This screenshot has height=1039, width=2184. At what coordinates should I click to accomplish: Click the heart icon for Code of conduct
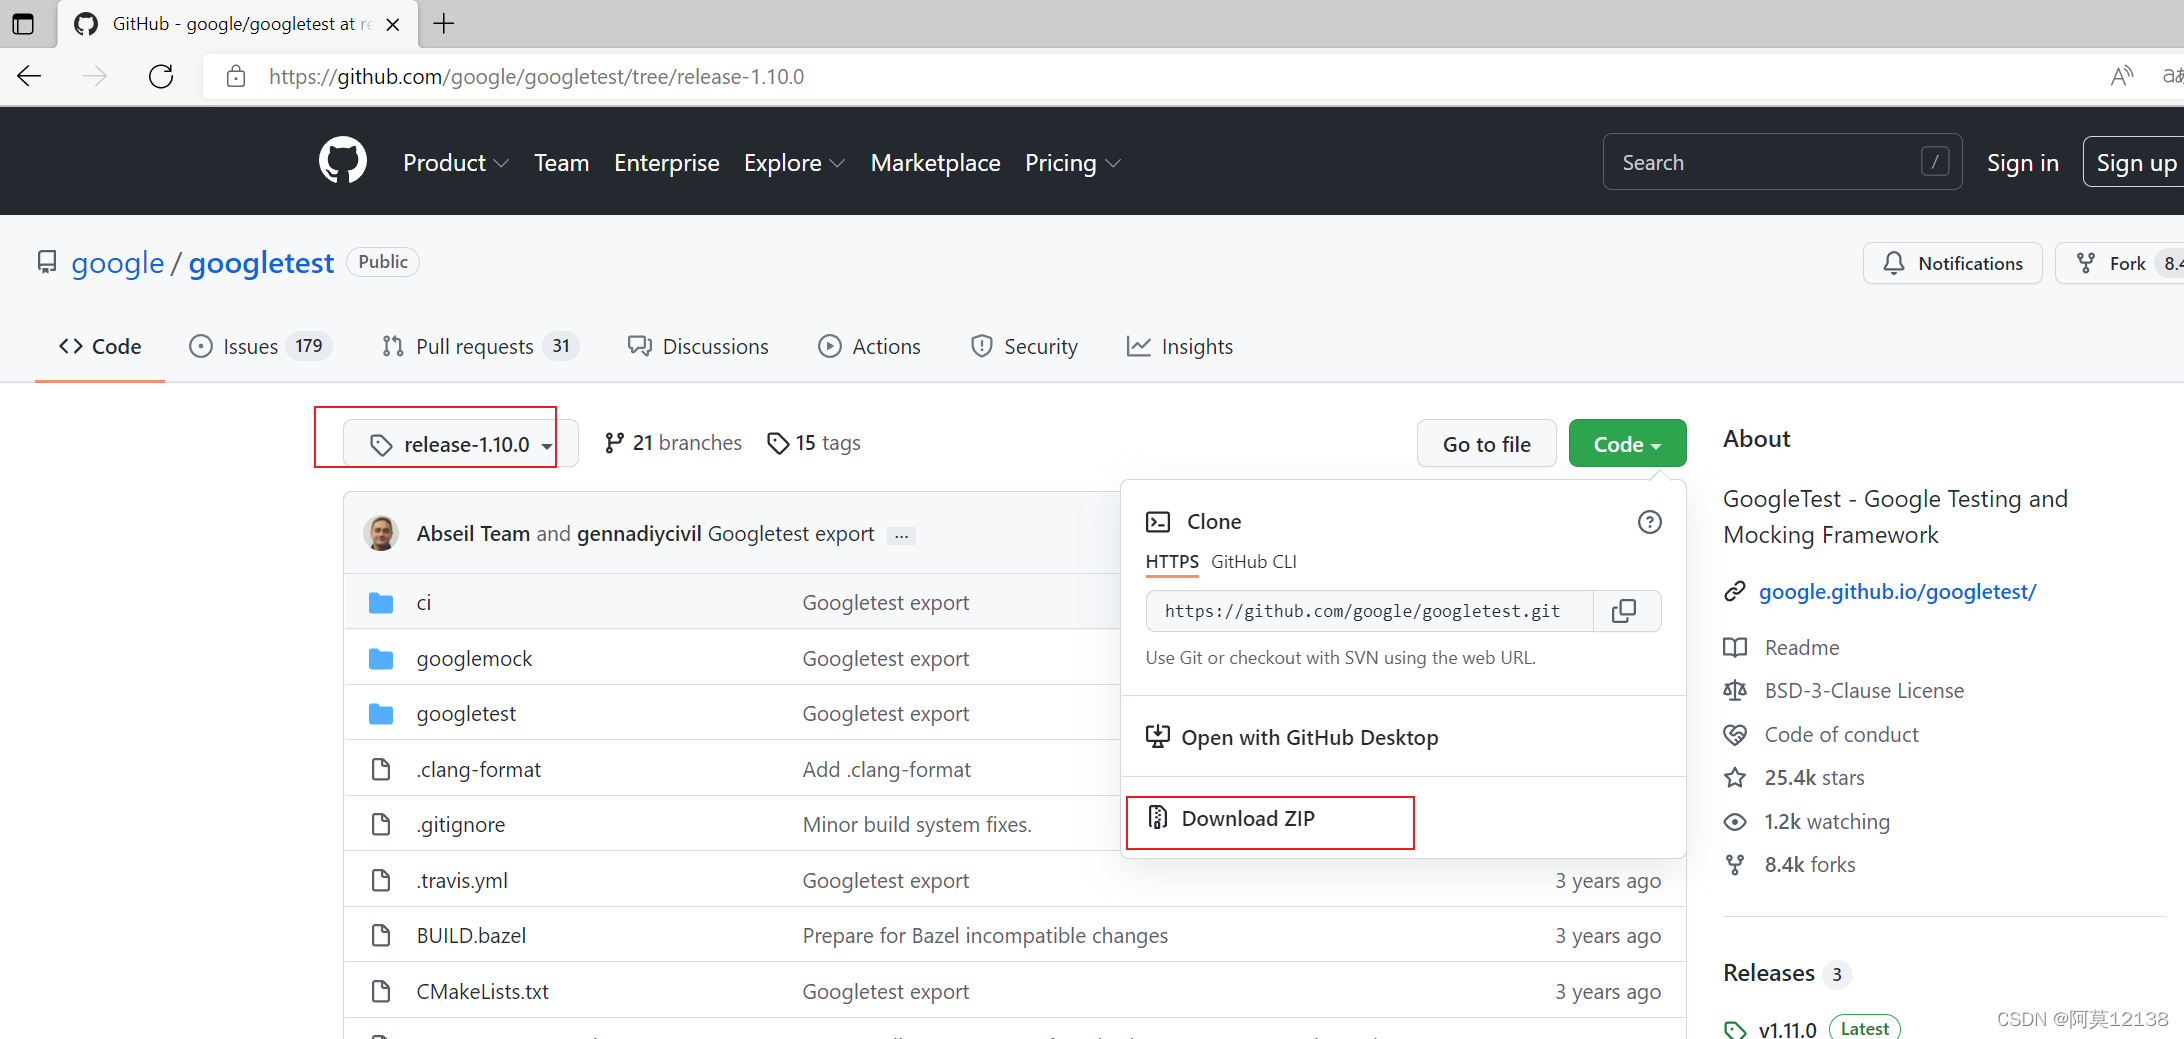tap(1735, 735)
